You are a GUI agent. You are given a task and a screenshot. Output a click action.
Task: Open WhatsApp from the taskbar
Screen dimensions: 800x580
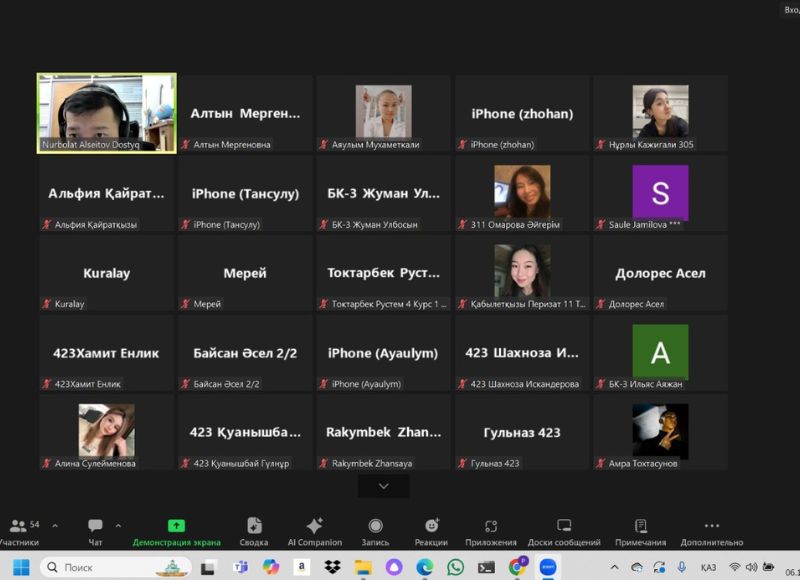tap(455, 567)
